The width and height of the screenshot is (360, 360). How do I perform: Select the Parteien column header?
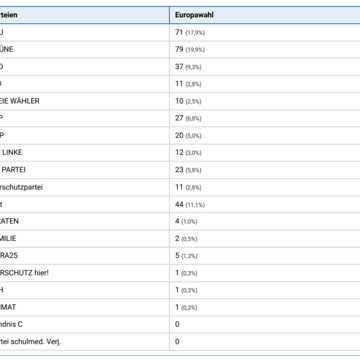point(85,15)
